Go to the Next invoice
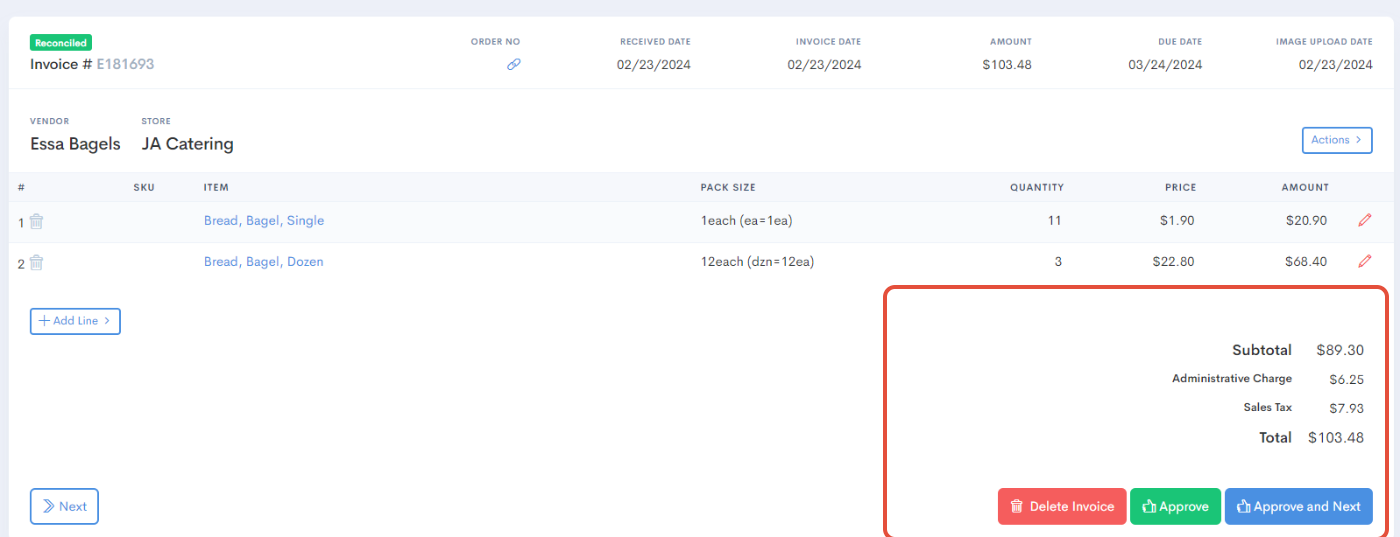1400x537 pixels. click(x=64, y=506)
